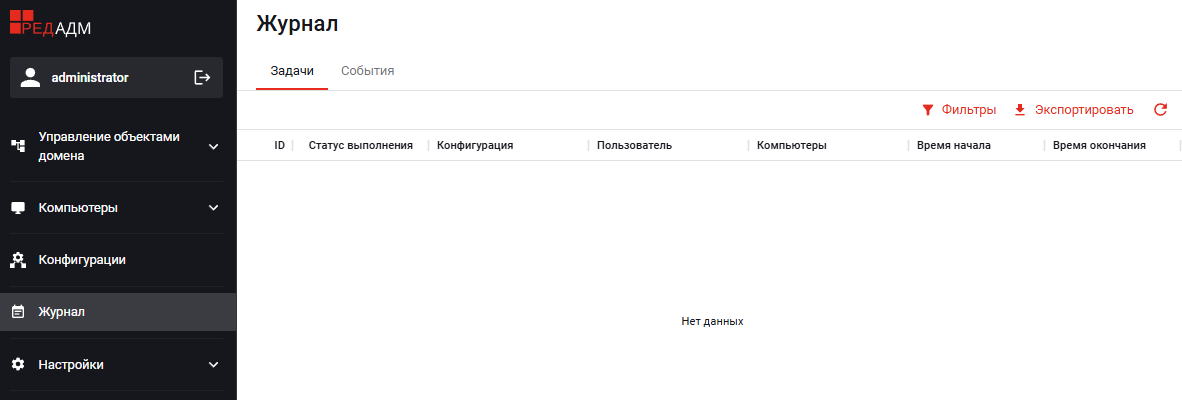Click the Настройки gear icon
The height and width of the screenshot is (400, 1182).
18,364
